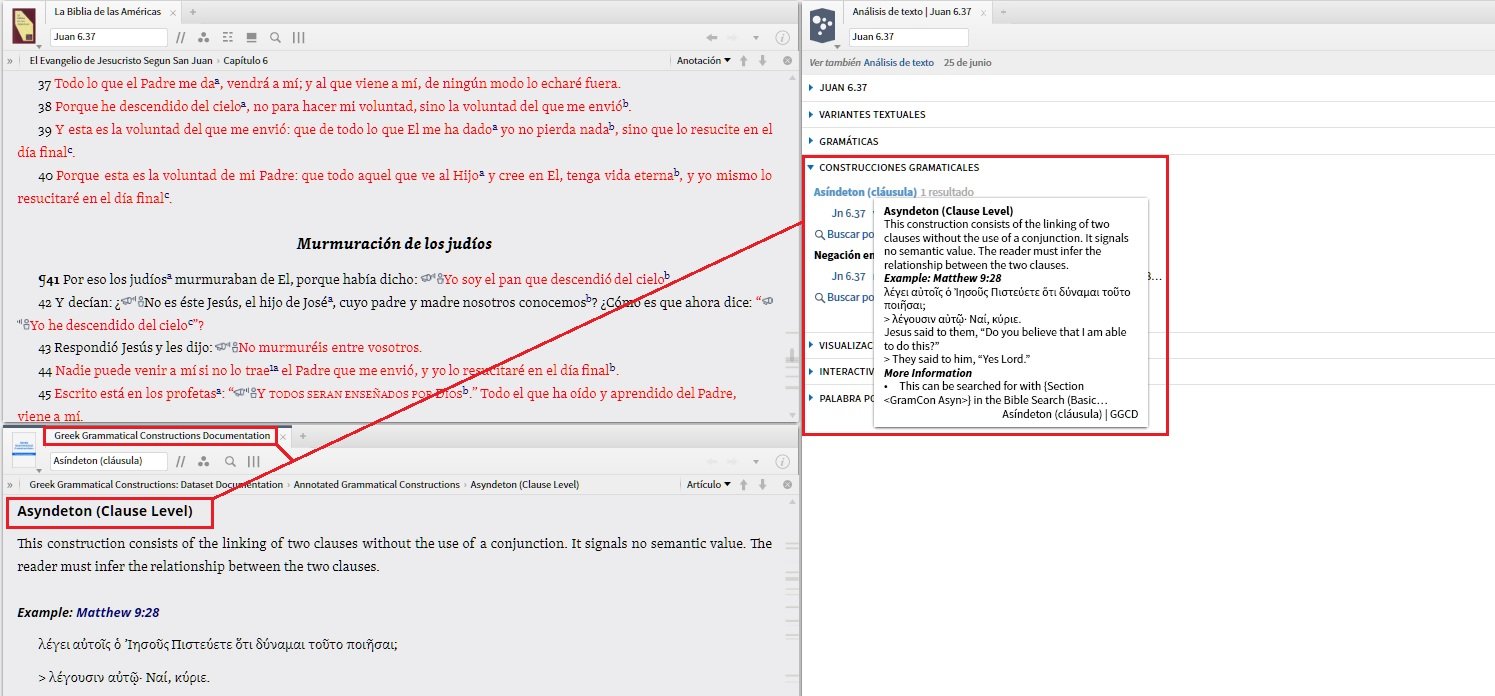This screenshot has width=1495, height=696.
Task: Expand the chevrons beside El Evangelio breadcrumb
Action: pyautogui.click(x=10, y=61)
